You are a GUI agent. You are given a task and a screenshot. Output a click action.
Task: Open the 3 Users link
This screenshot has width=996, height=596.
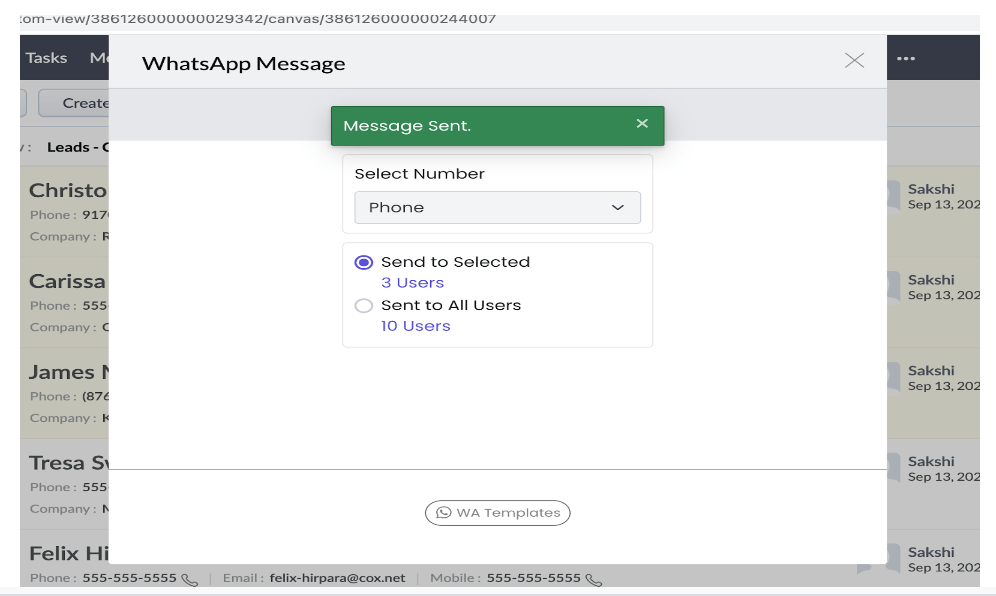(412, 282)
